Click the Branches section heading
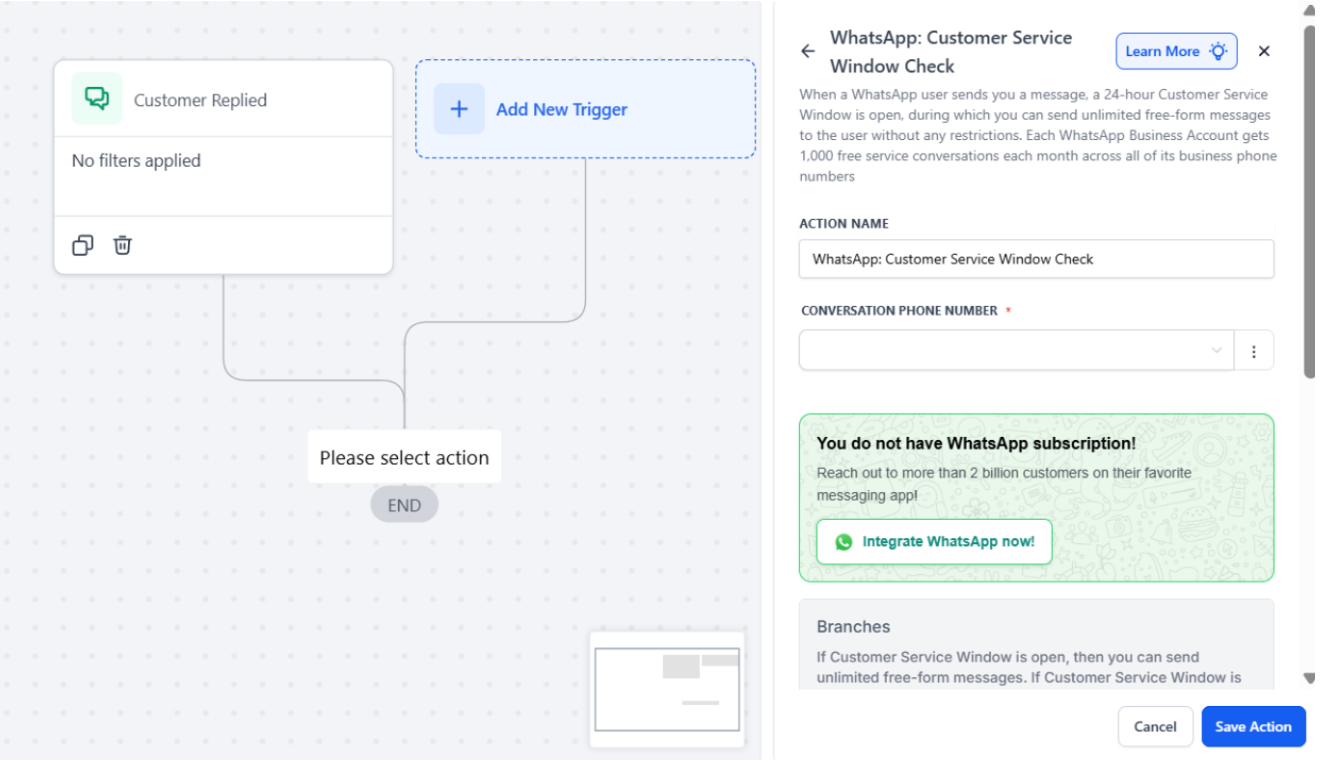The height and width of the screenshot is (763, 1324). pos(853,627)
